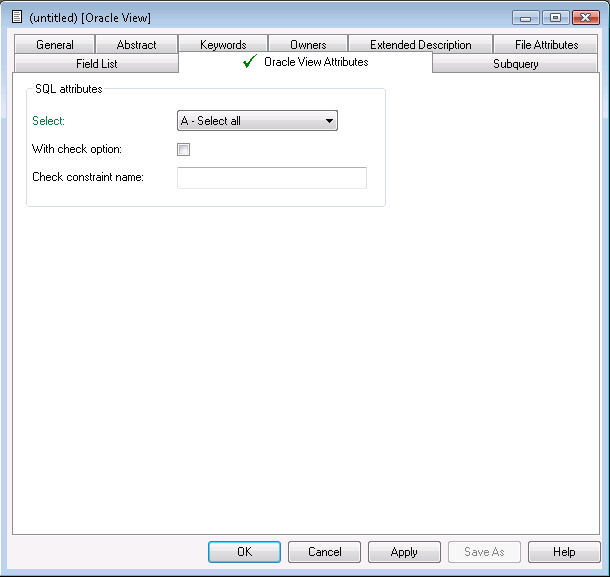Minimize the Oracle View window
Viewport: 610px width, 577px height.
527,18
